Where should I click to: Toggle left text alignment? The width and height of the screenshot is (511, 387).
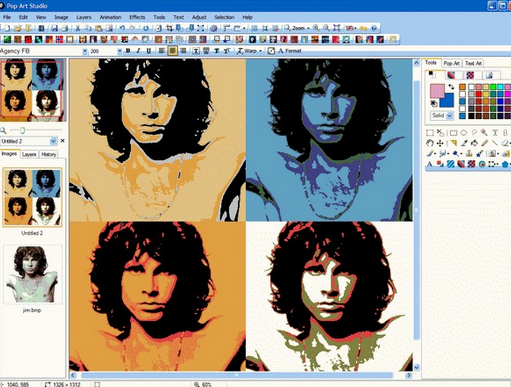click(162, 51)
